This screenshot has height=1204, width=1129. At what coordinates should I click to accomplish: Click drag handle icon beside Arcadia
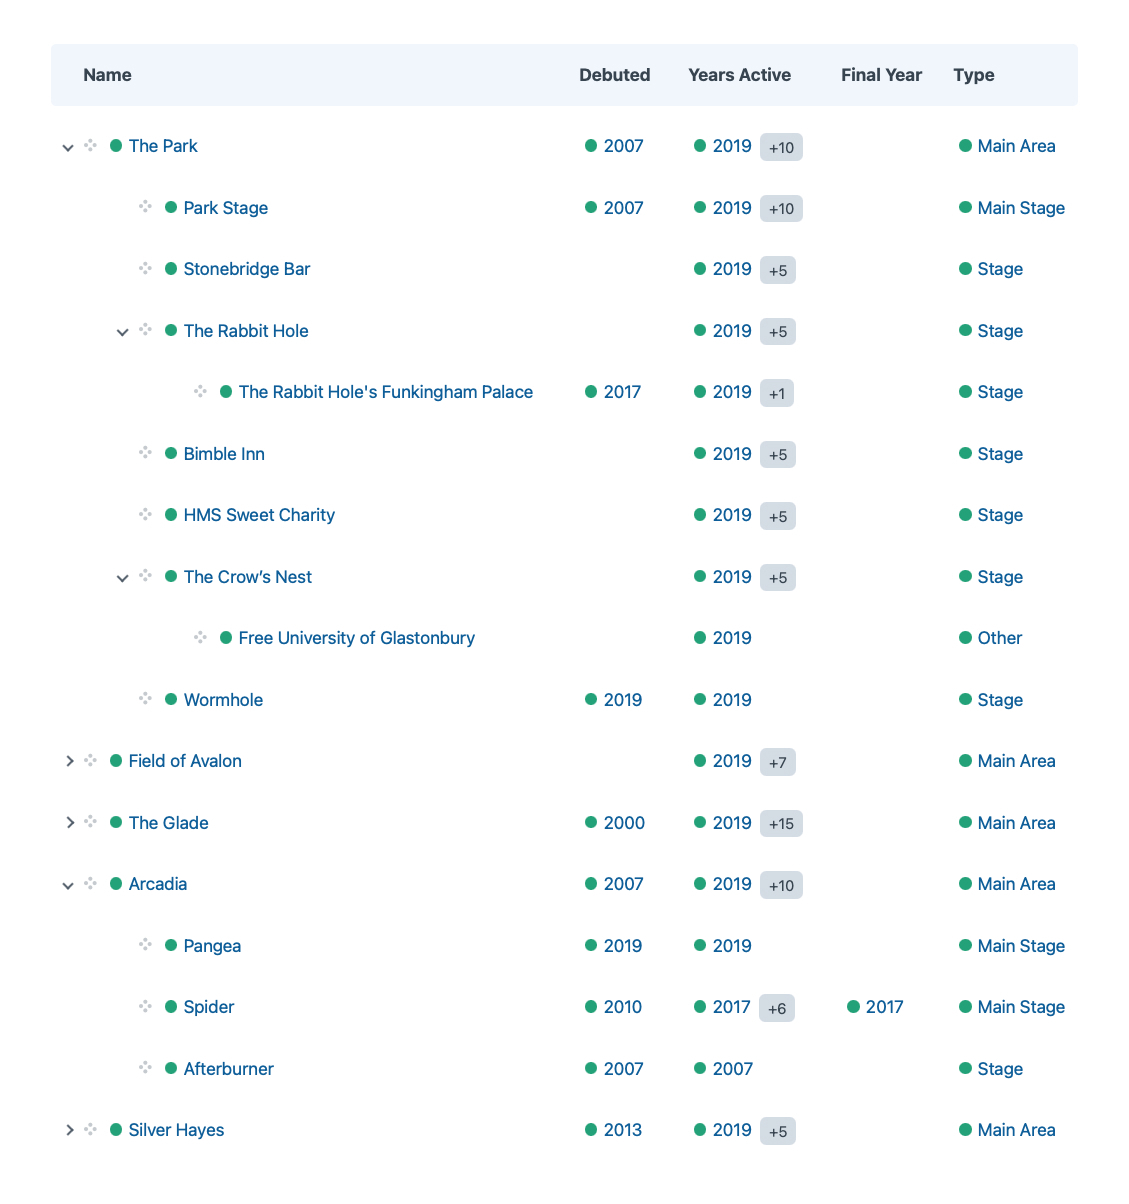[x=90, y=884]
